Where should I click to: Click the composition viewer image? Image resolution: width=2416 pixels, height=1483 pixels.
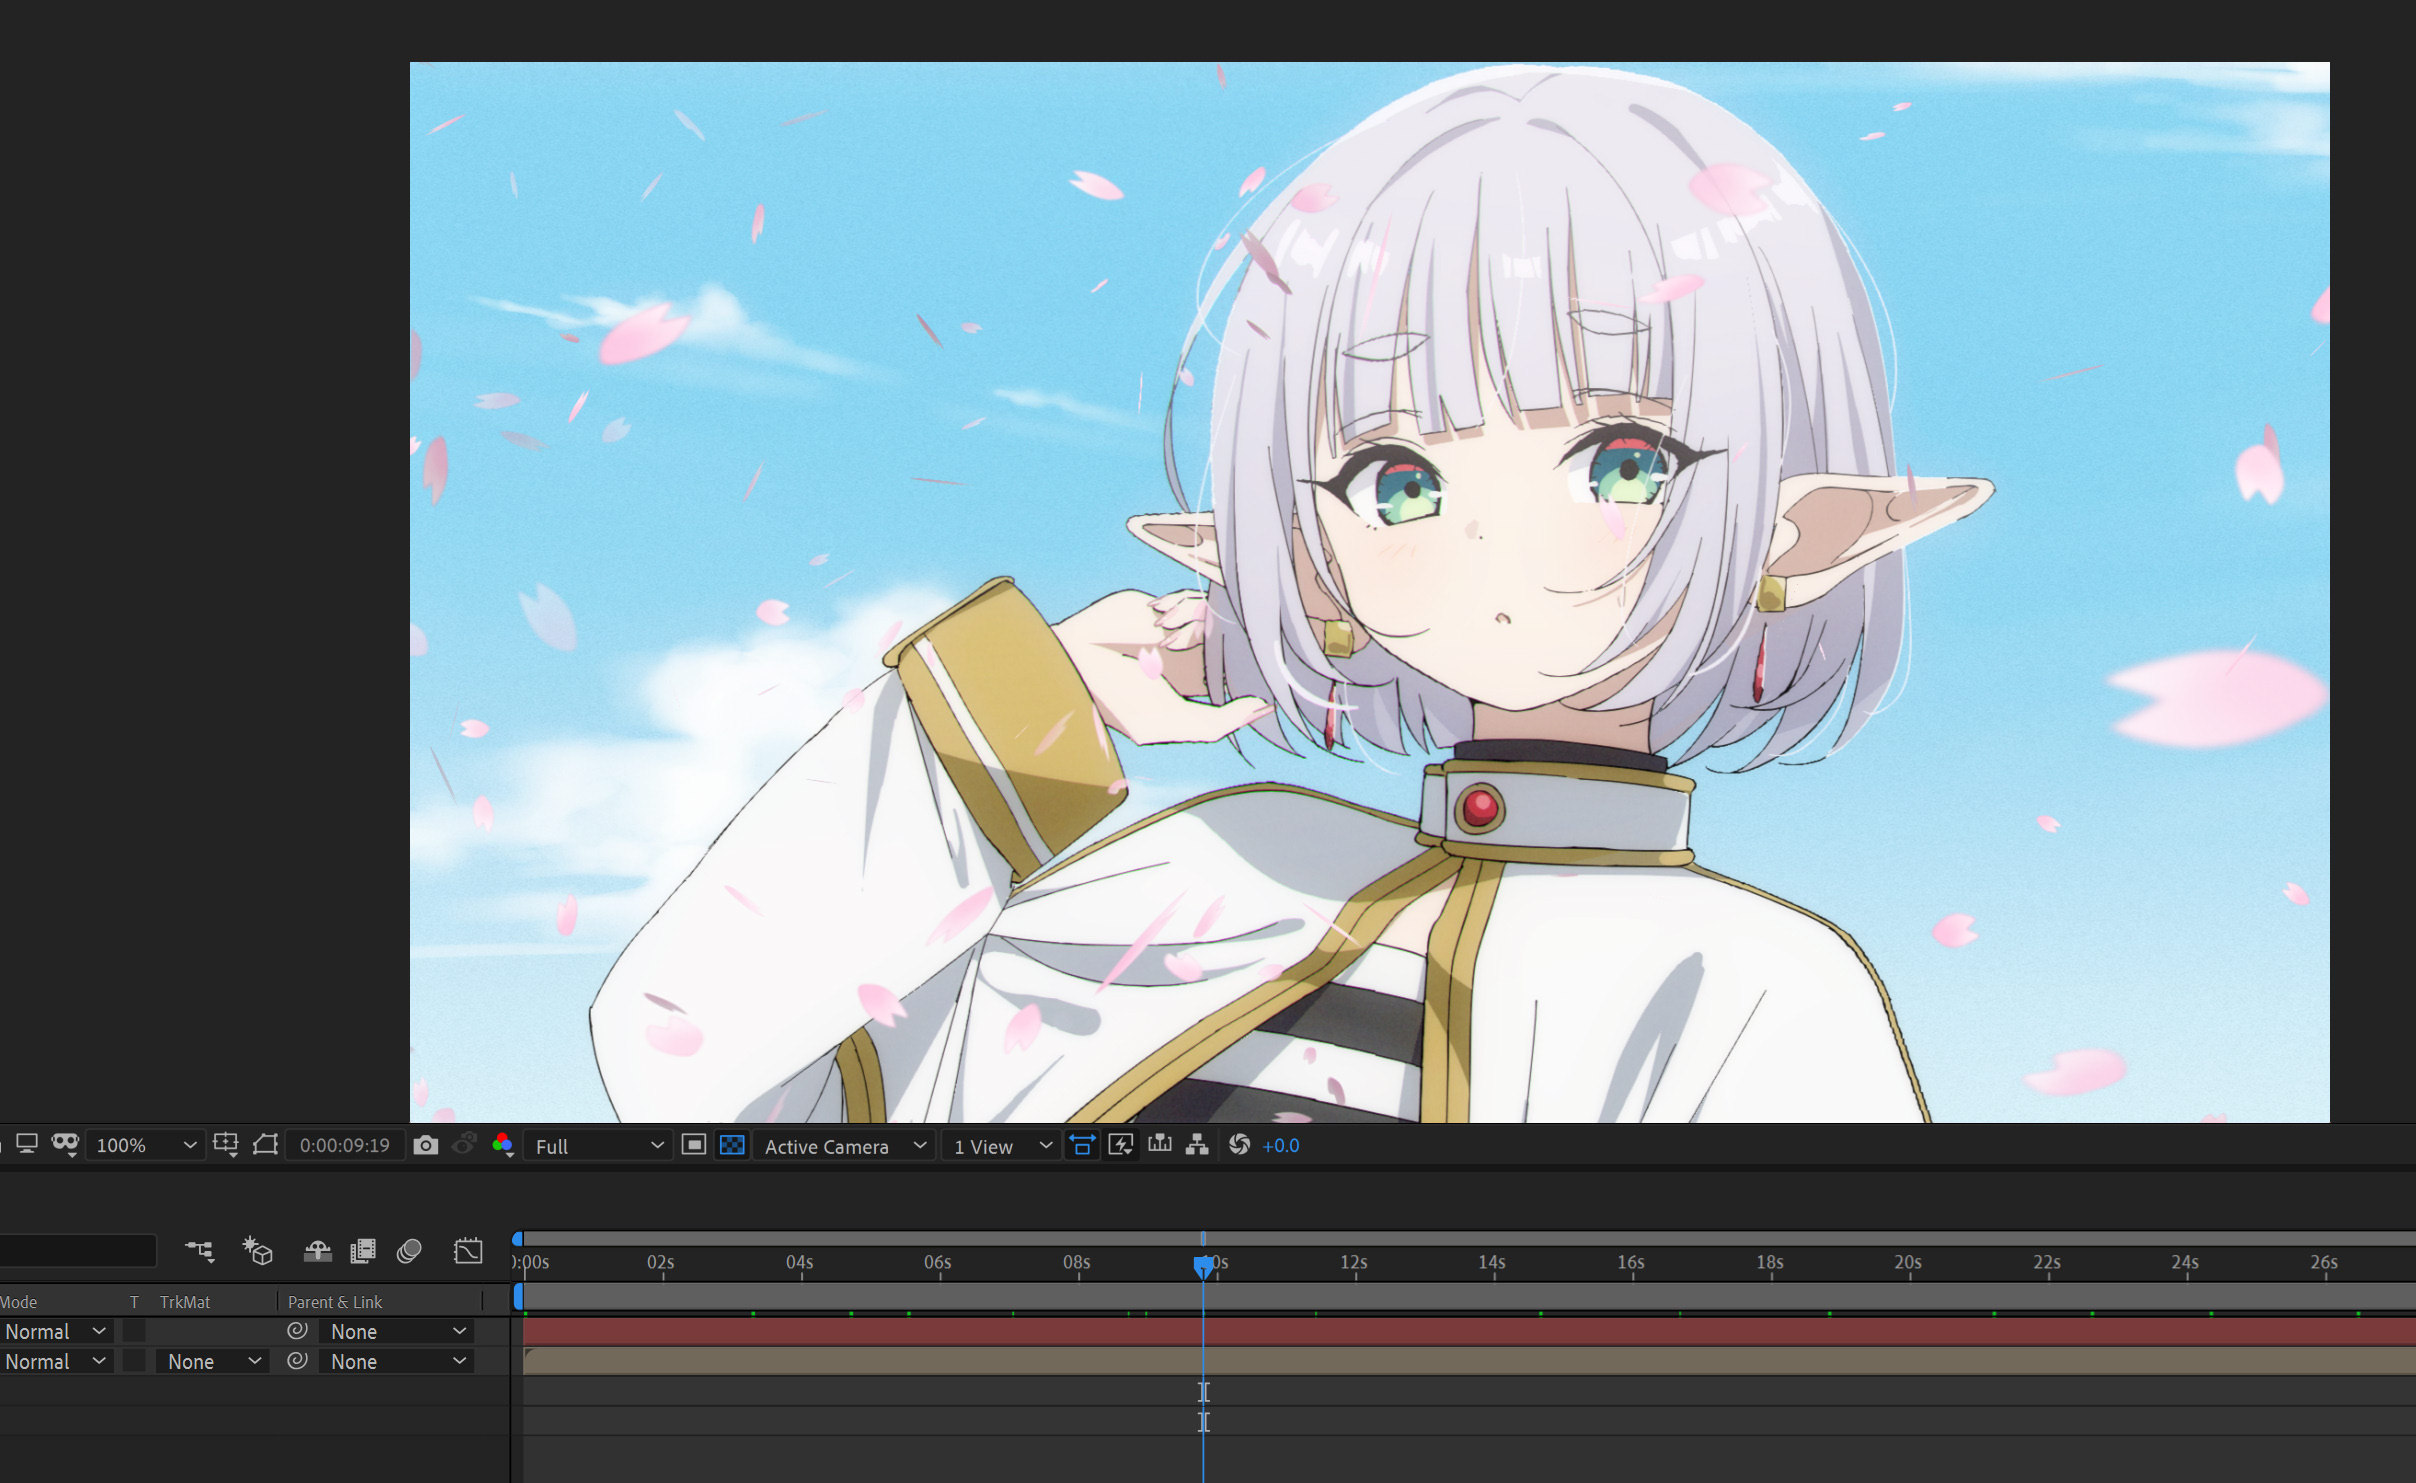coord(1369,592)
